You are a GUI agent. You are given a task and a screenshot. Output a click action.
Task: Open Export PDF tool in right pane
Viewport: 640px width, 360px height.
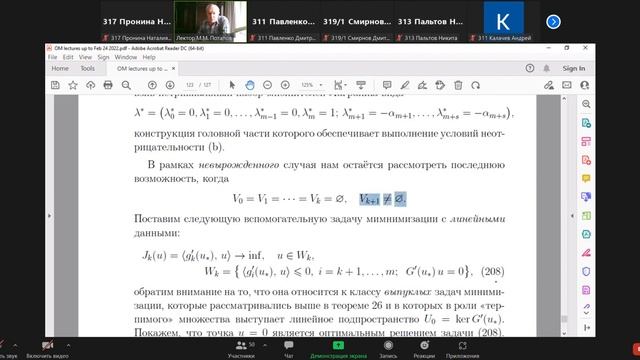click(586, 123)
